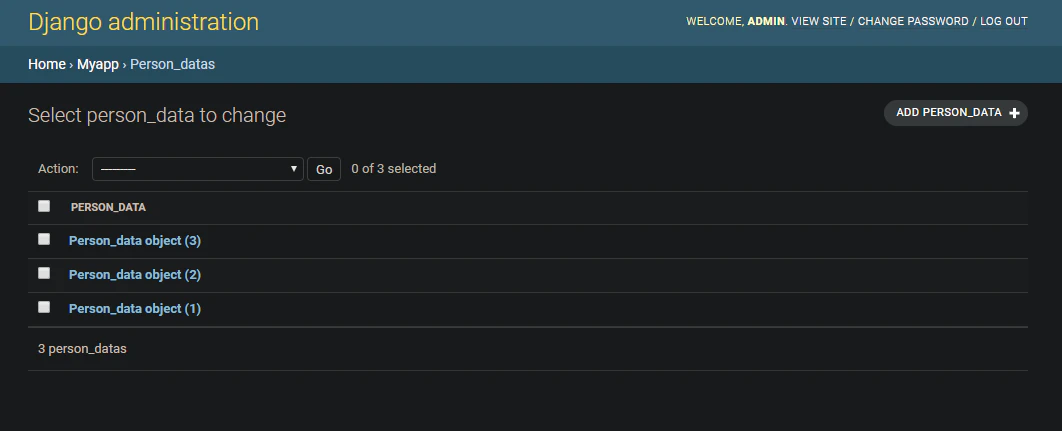Viewport: 1062px width, 431px height.
Task: Open Person_data object (3) record
Action: click(x=135, y=241)
